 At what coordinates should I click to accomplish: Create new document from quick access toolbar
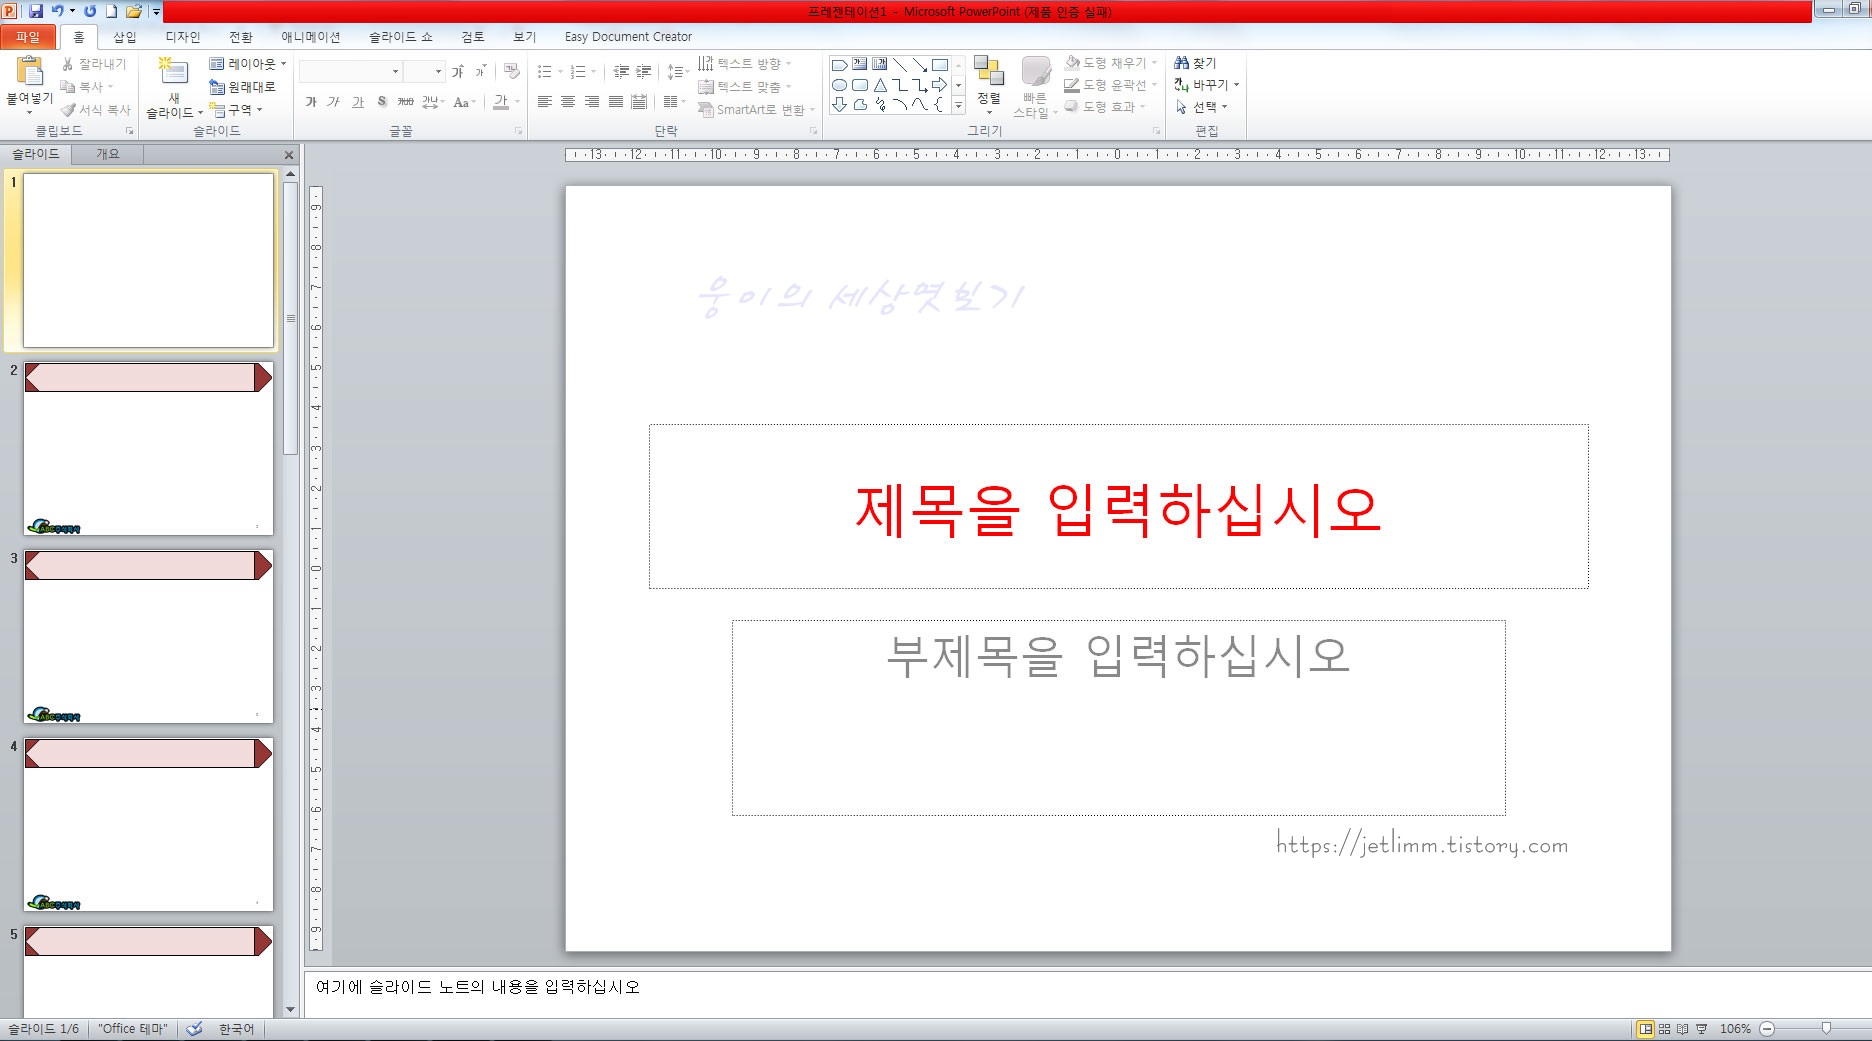click(x=111, y=11)
